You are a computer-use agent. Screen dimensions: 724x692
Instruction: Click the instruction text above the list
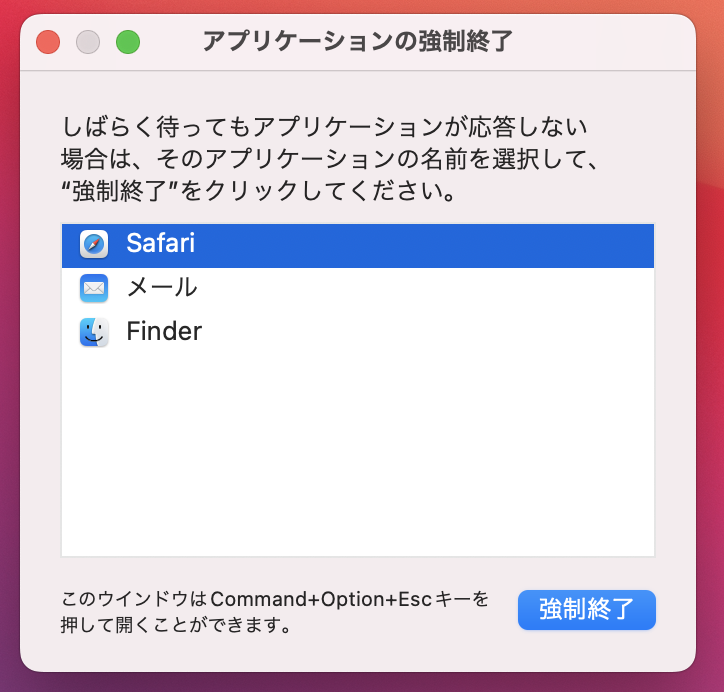[x=330, y=159]
